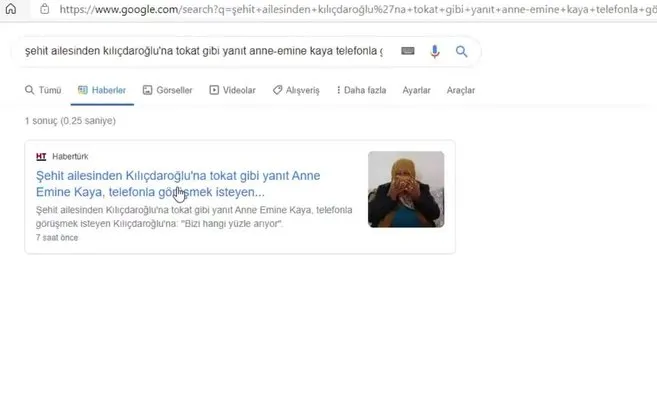The width and height of the screenshot is (657, 410).
Task: Open the Ayarlar settings menu
Action: click(x=416, y=90)
